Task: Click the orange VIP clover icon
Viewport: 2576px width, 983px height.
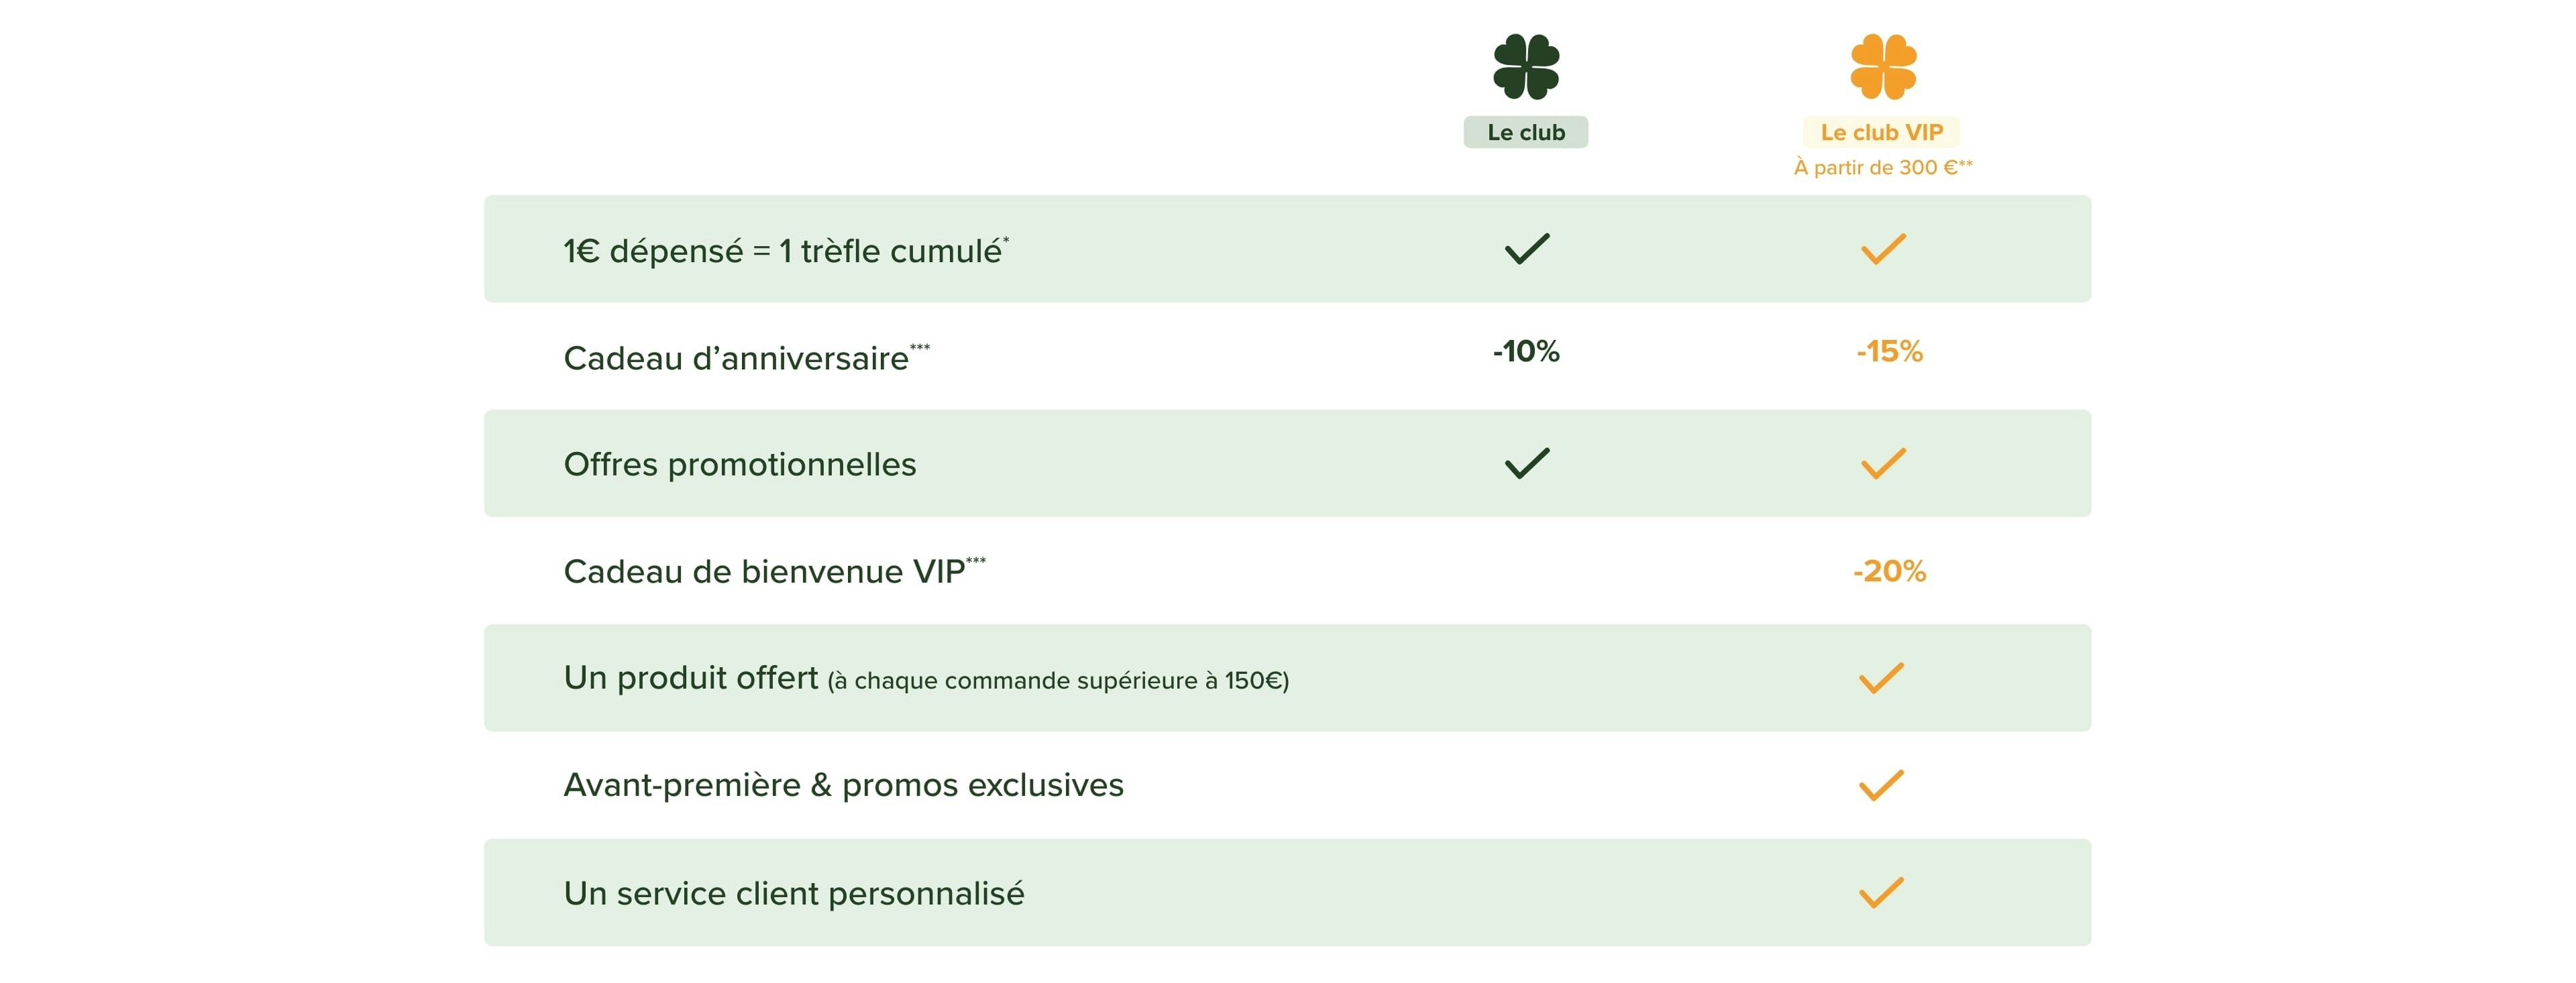Action: [x=1883, y=67]
